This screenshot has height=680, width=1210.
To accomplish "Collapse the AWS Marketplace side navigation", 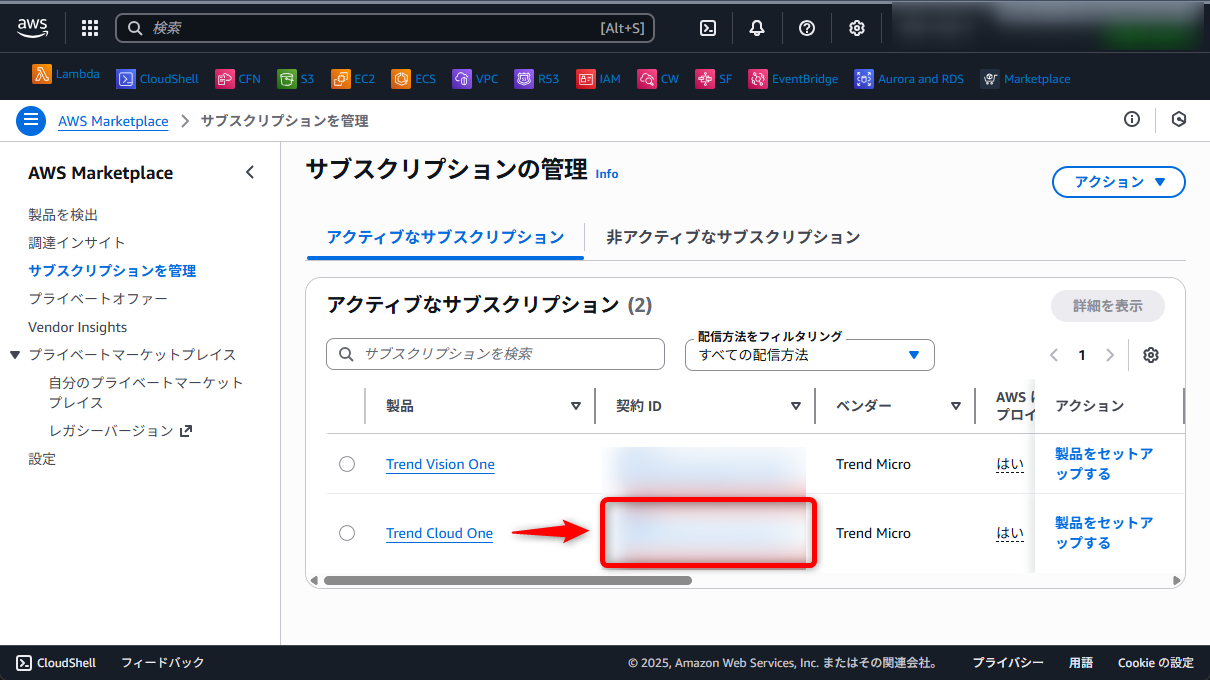I will [250, 173].
